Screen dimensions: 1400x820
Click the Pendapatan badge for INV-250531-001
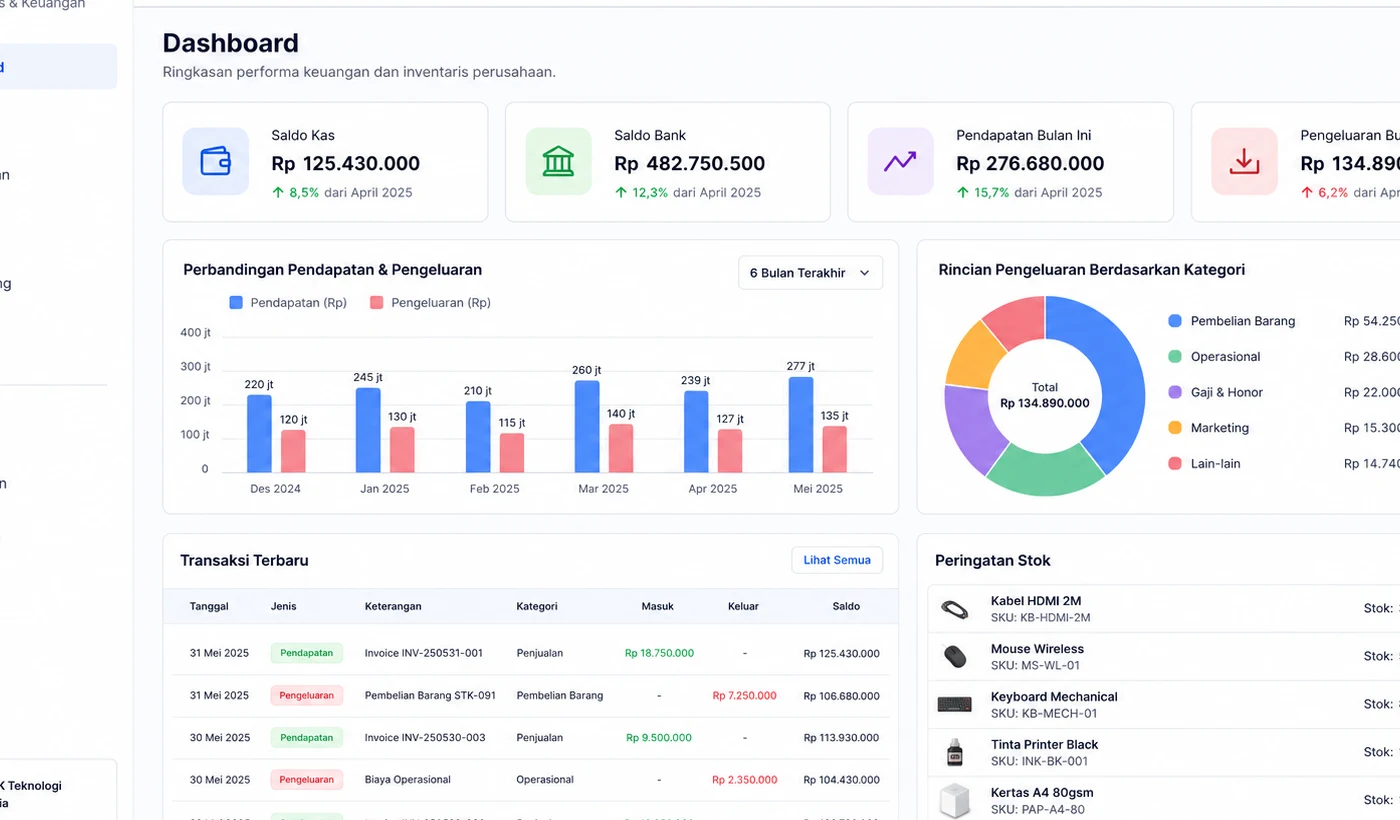click(306, 653)
